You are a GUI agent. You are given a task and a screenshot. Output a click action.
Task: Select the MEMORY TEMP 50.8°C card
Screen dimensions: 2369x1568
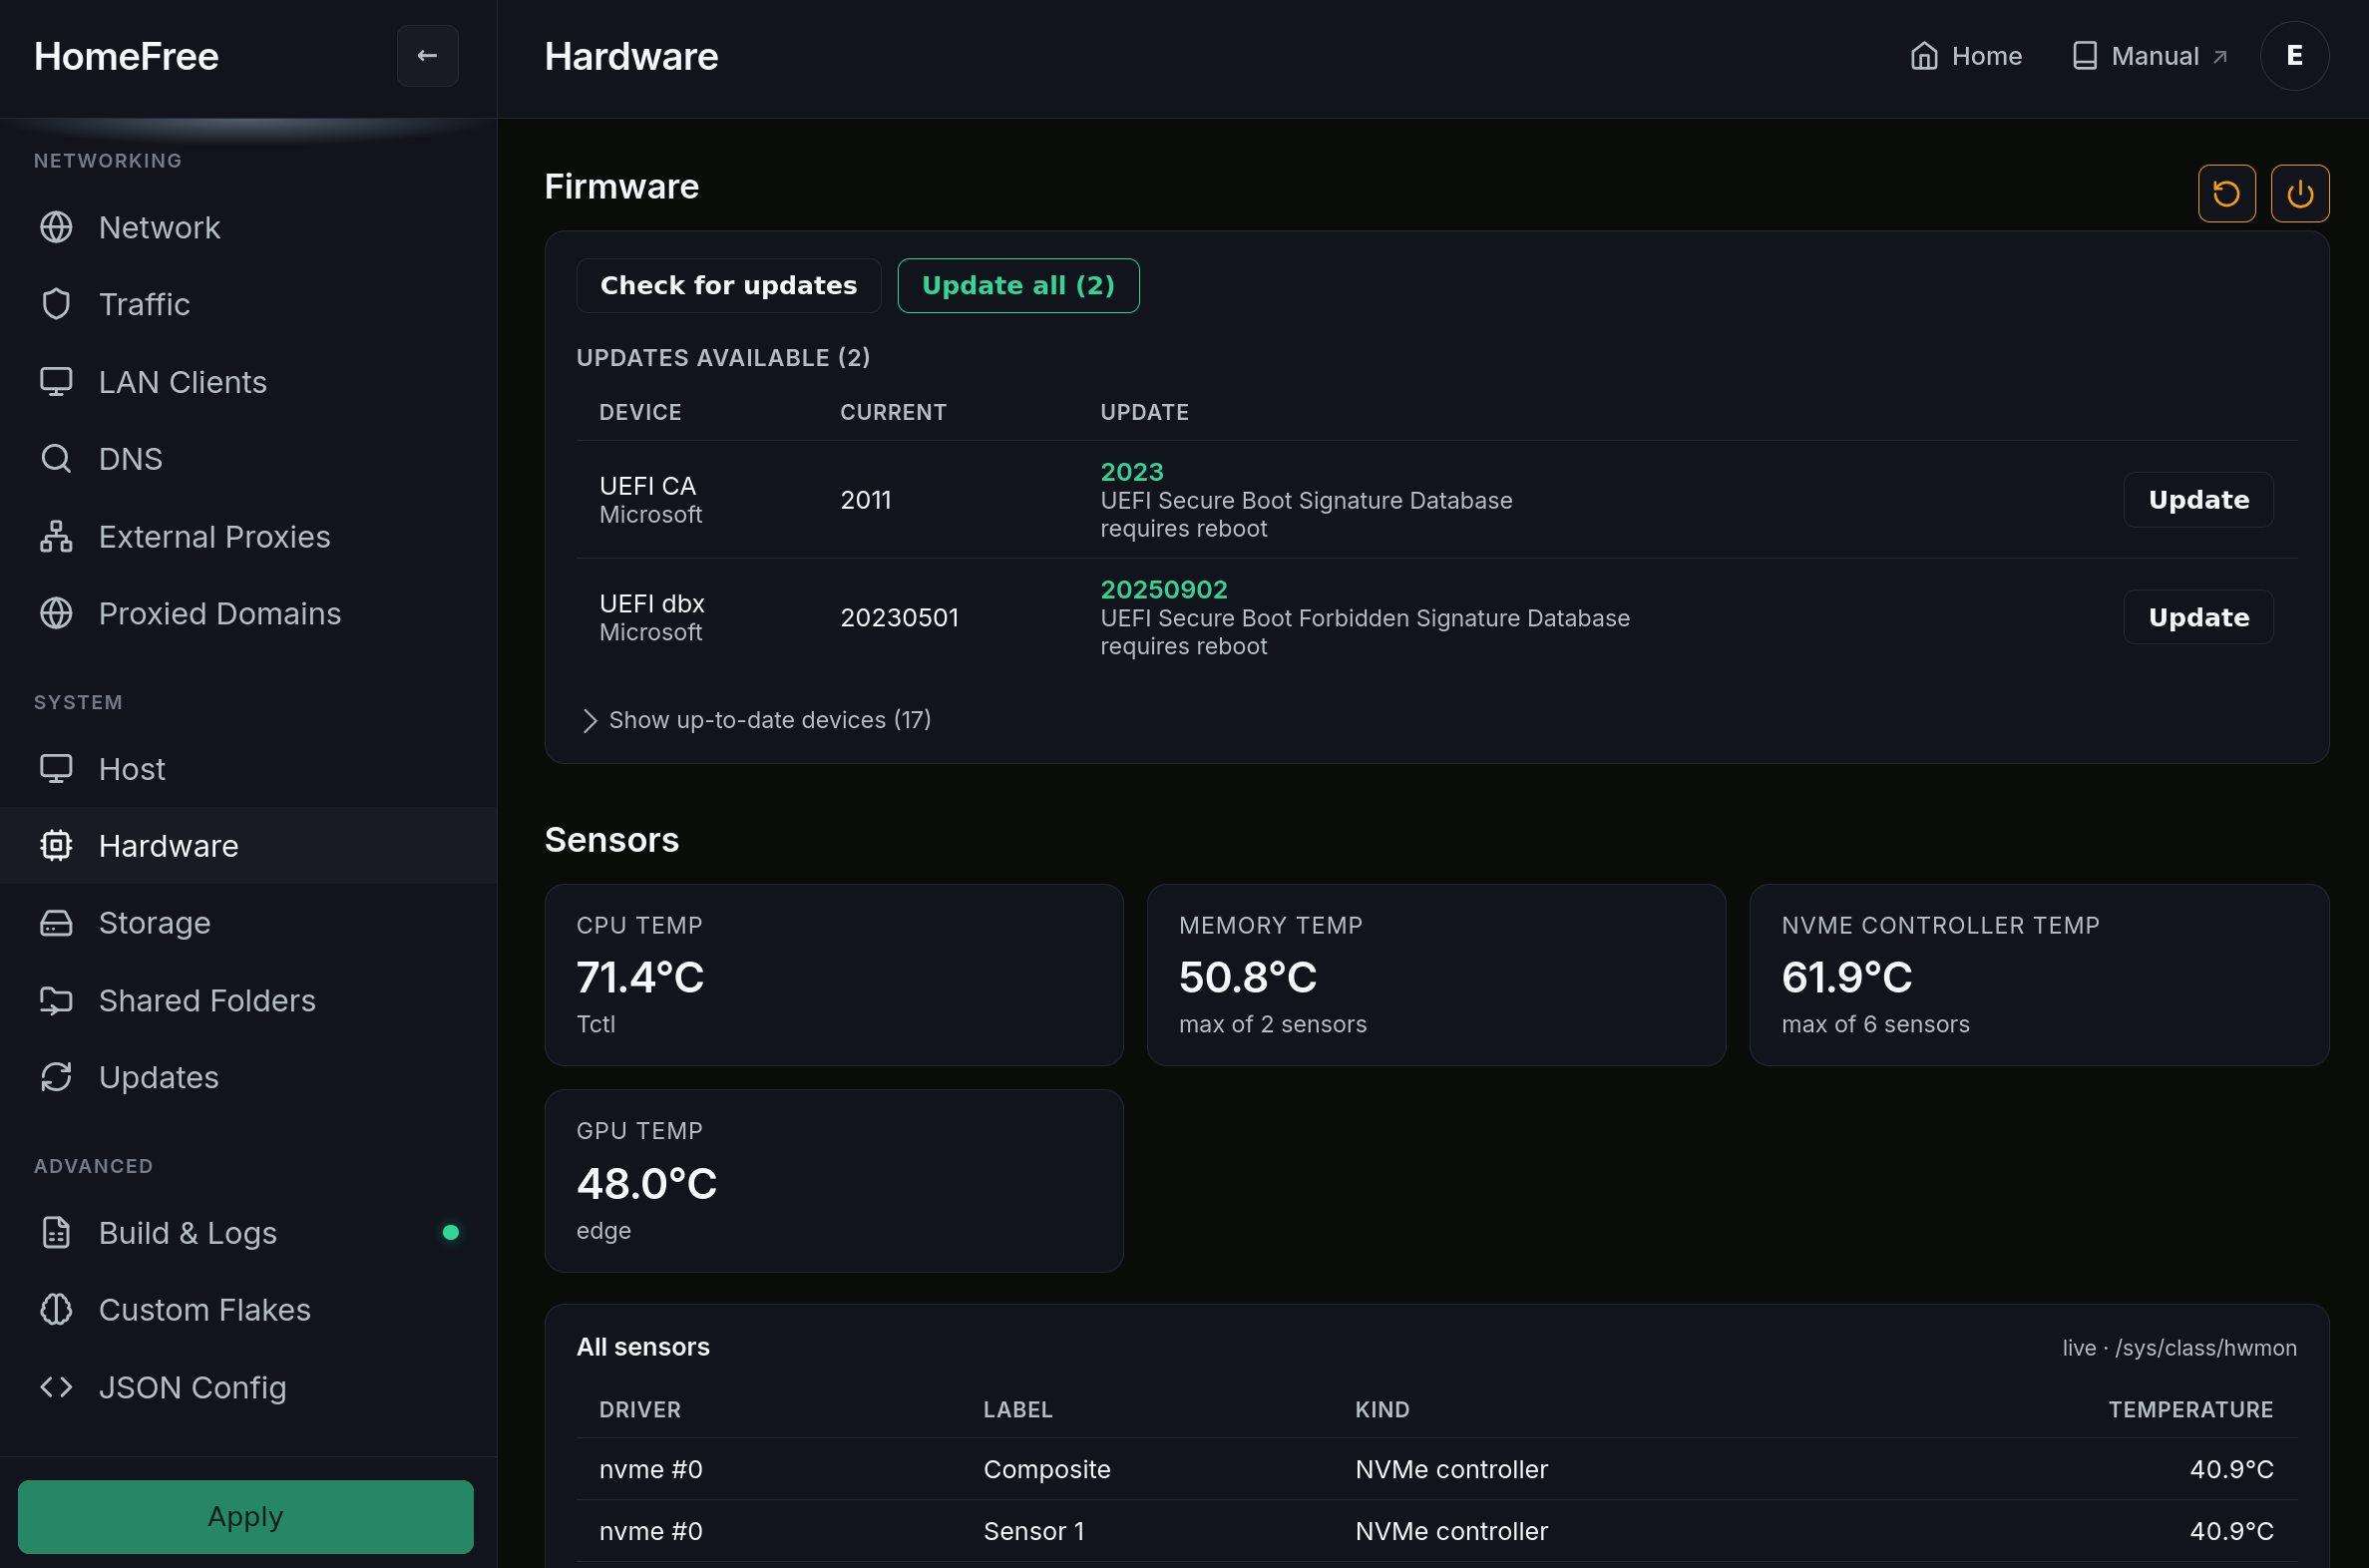point(1435,975)
